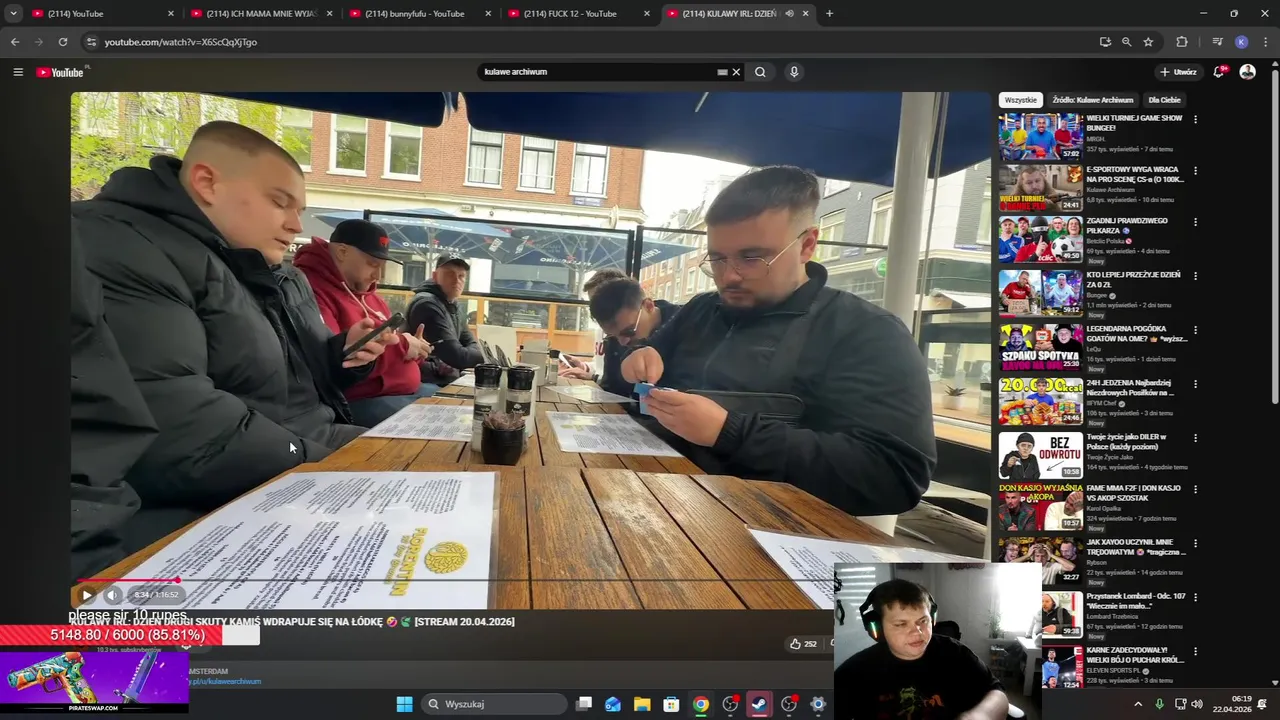The height and width of the screenshot is (720, 1280).
Task: Open '24H JEDZENIA Najbardziej Niezdrowych Posiłków' title
Action: [x=1130, y=387]
